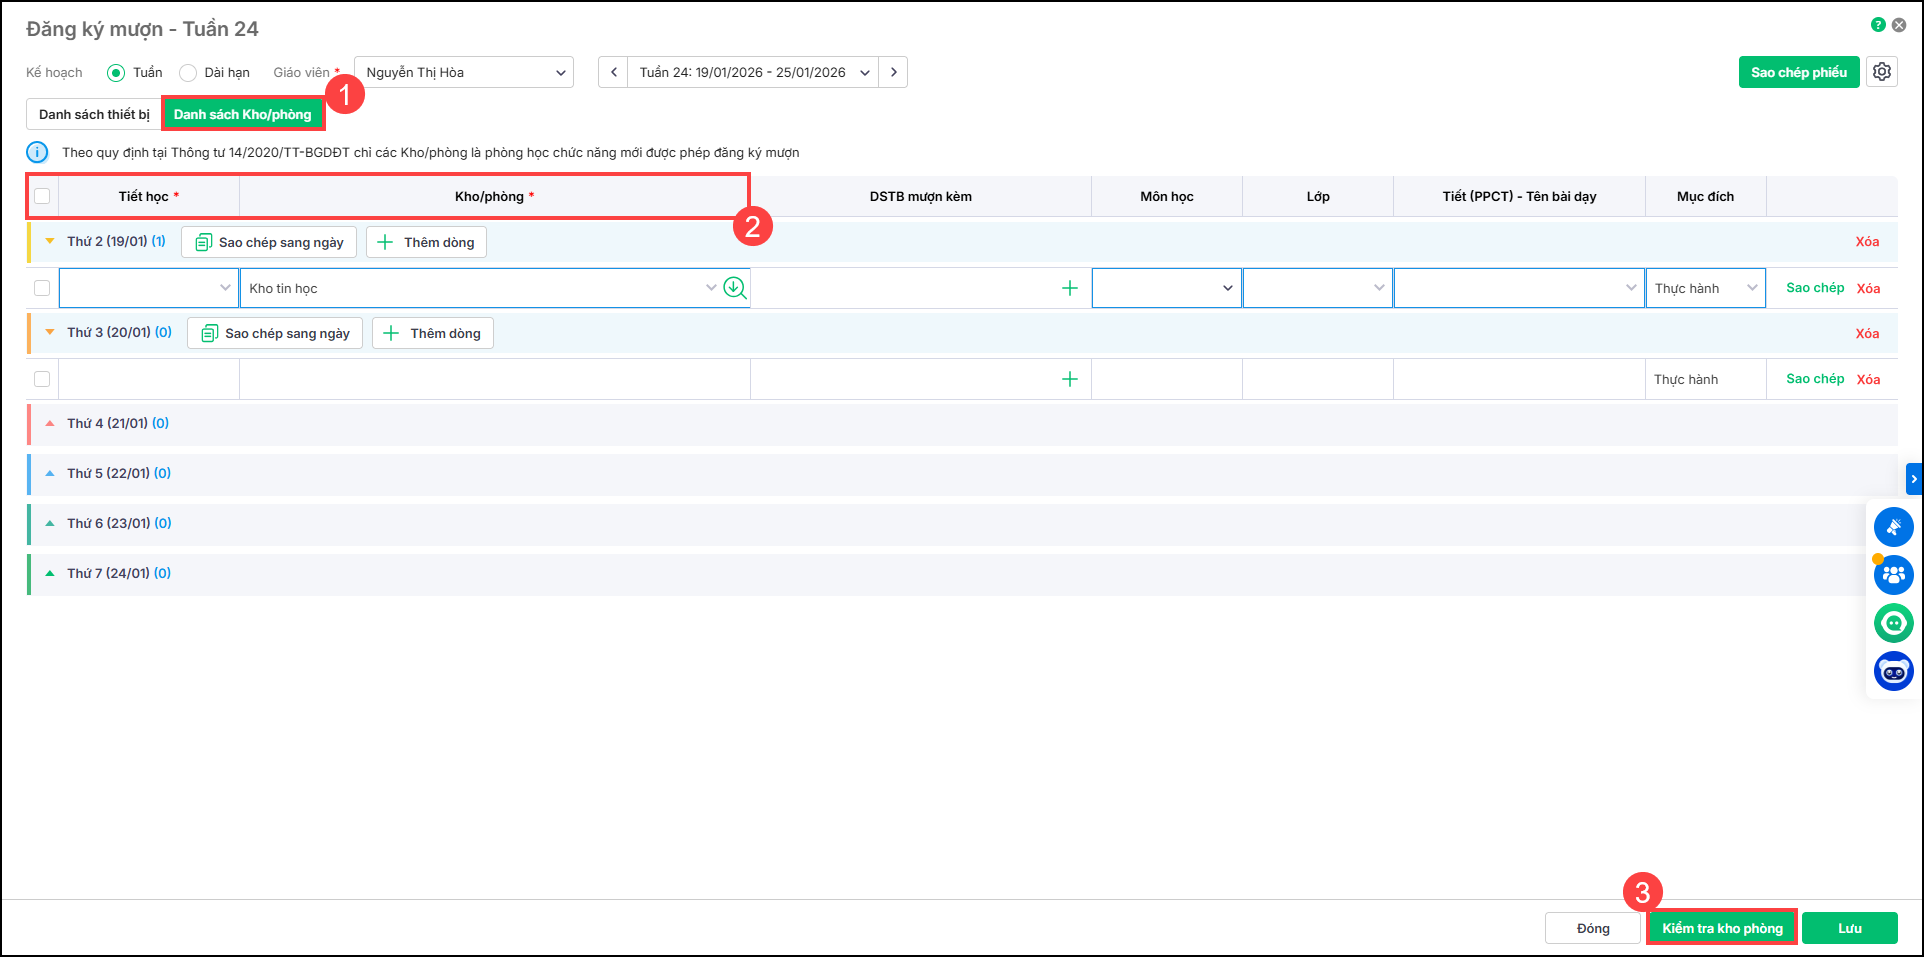Expand the blue side panel arrow

click(x=1913, y=479)
